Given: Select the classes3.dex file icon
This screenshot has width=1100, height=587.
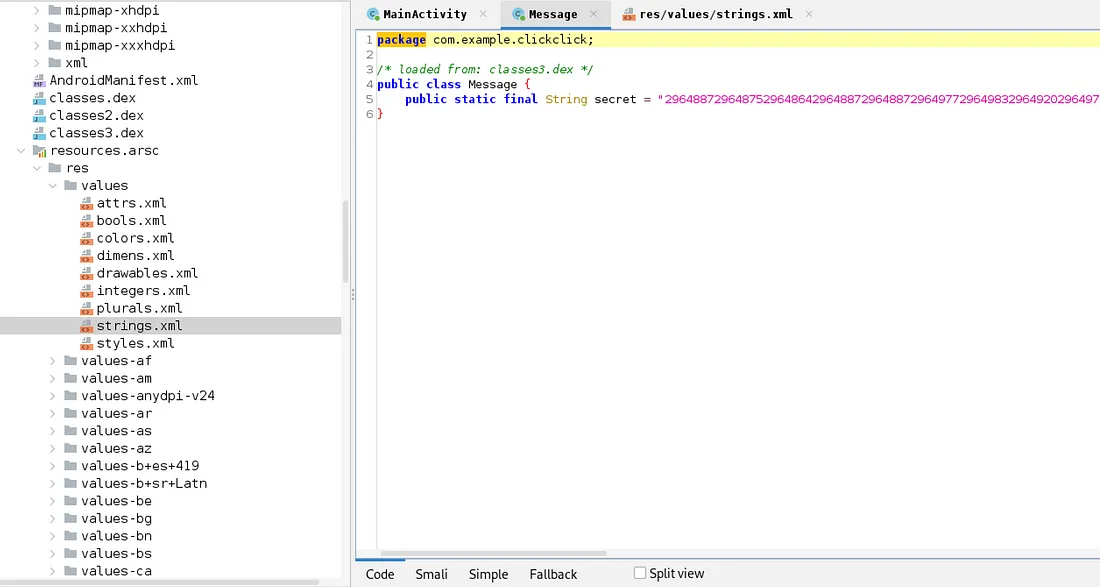Looking at the screenshot, I should click(x=39, y=133).
